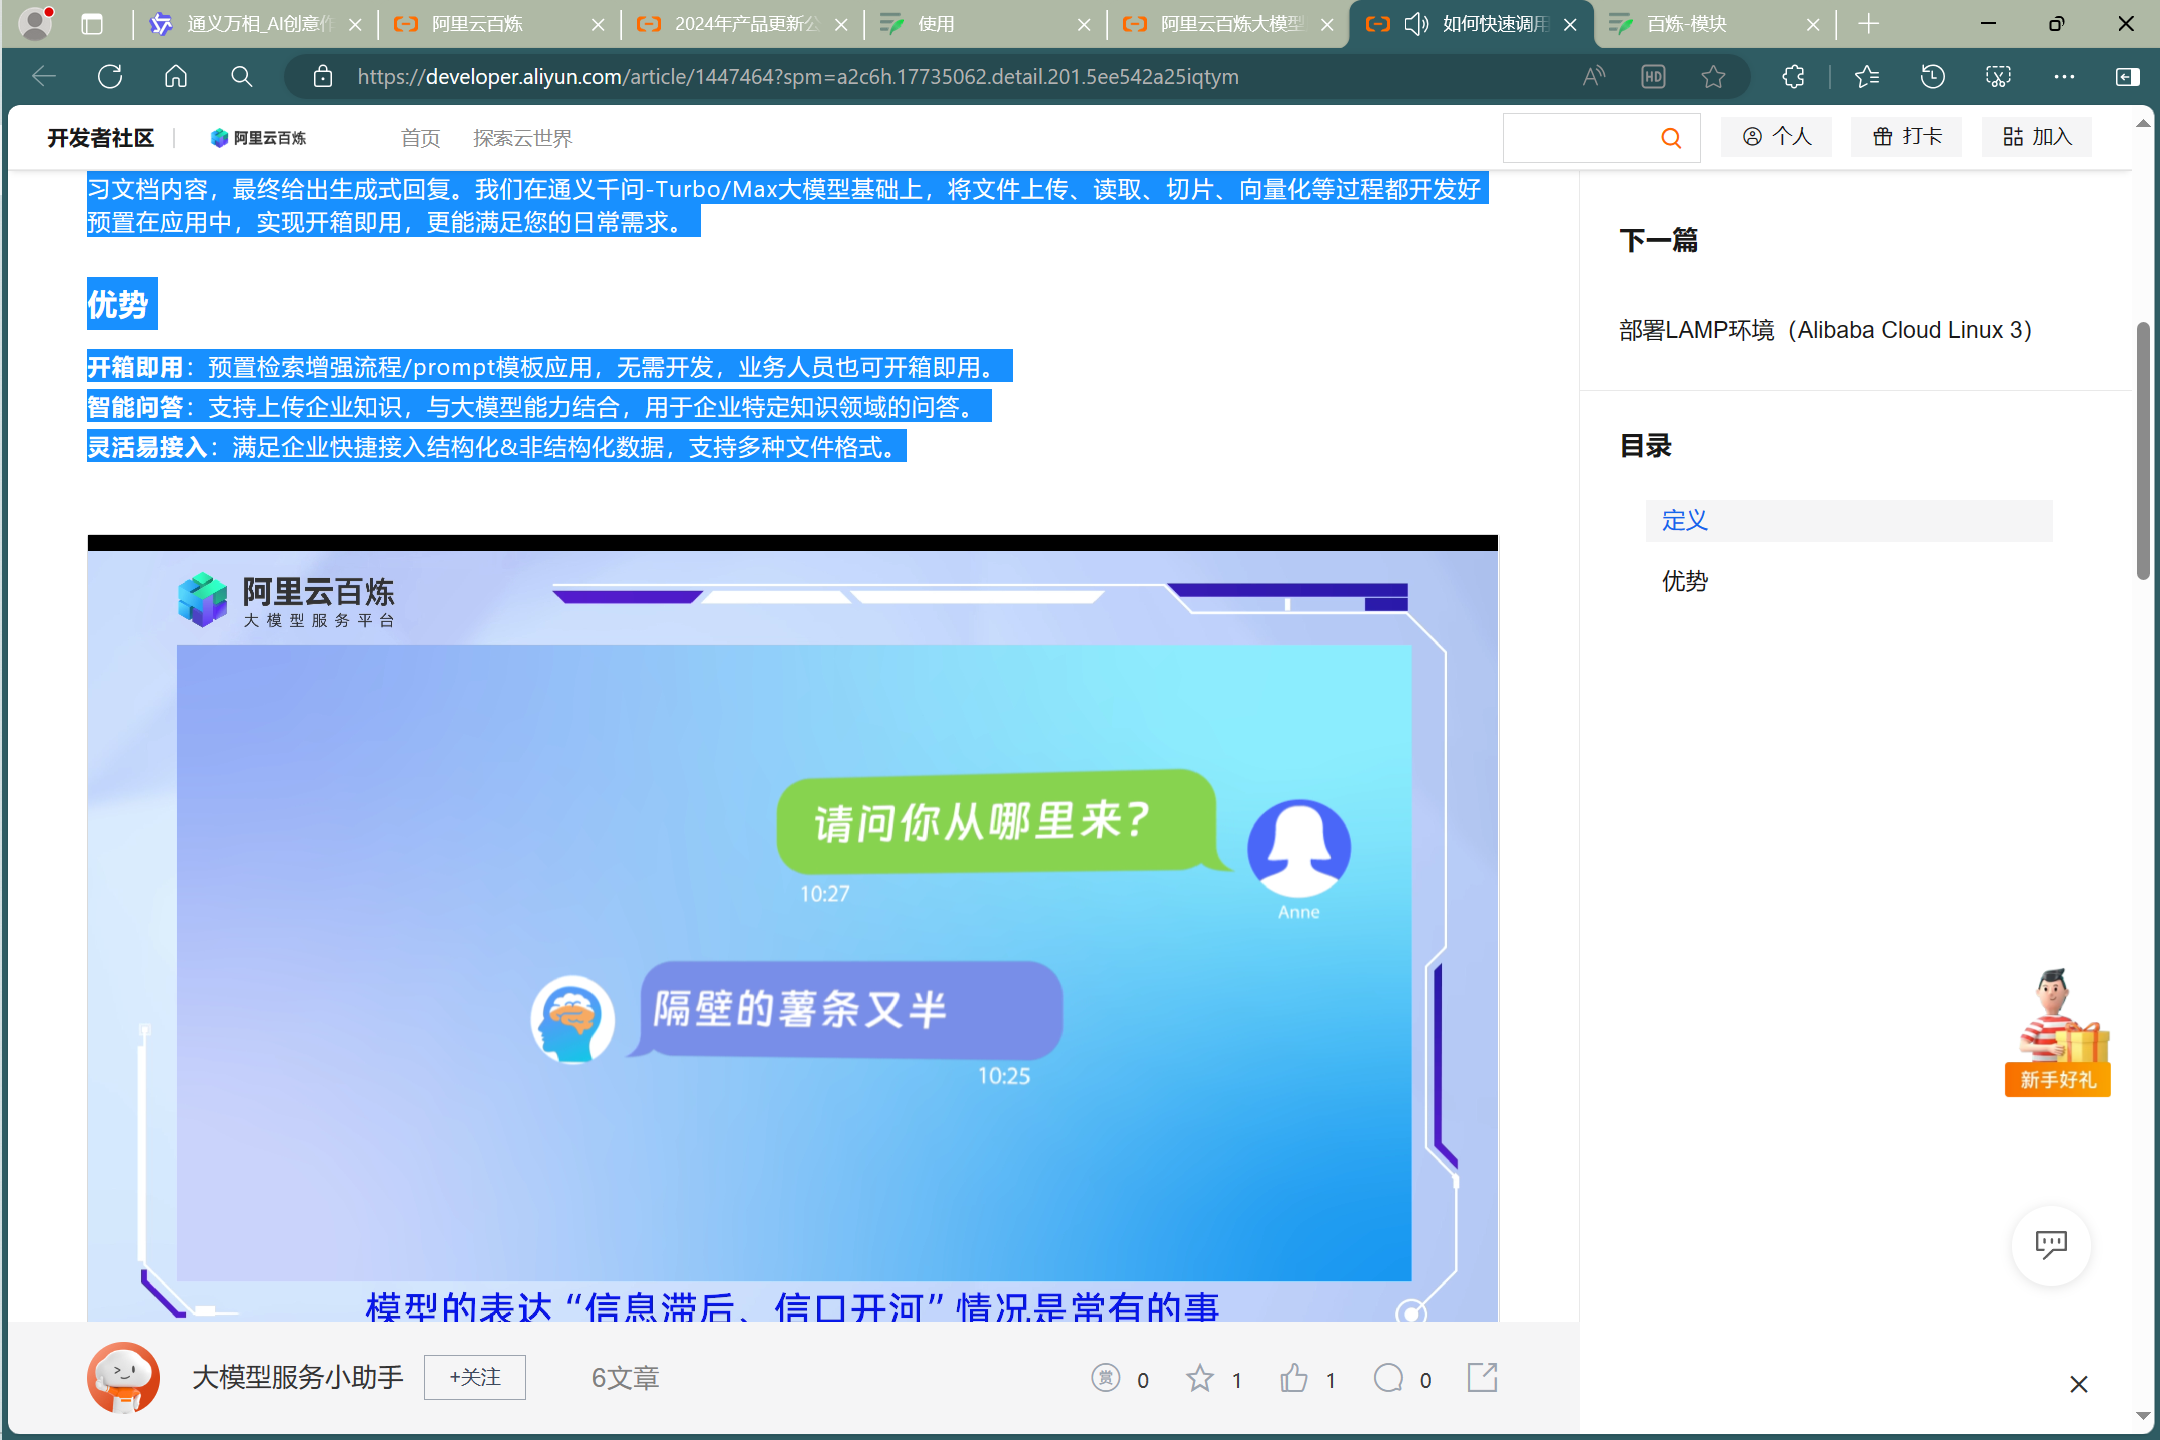Open 探索云世界 navigation item
Image resolution: width=2160 pixels, height=1440 pixels.
pyautogui.click(x=522, y=138)
